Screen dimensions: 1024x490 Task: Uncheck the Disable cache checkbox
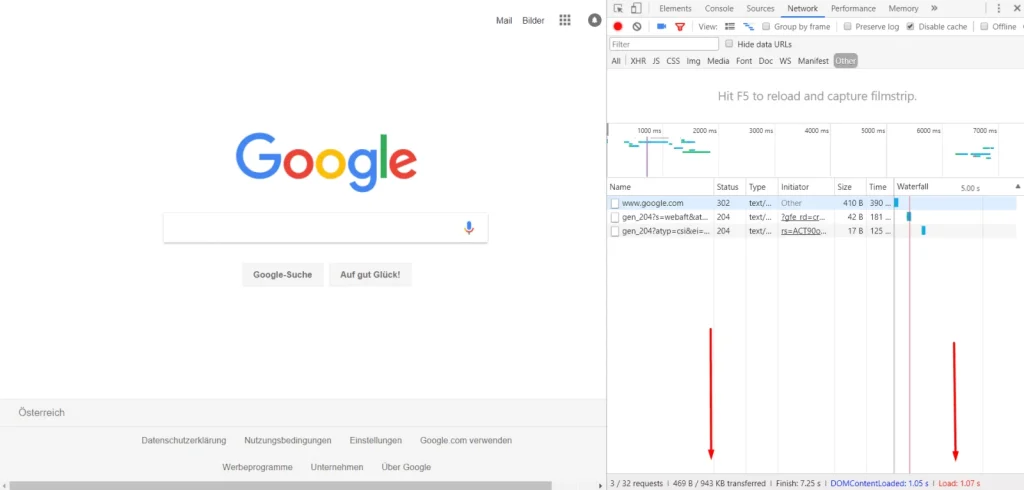click(x=910, y=27)
